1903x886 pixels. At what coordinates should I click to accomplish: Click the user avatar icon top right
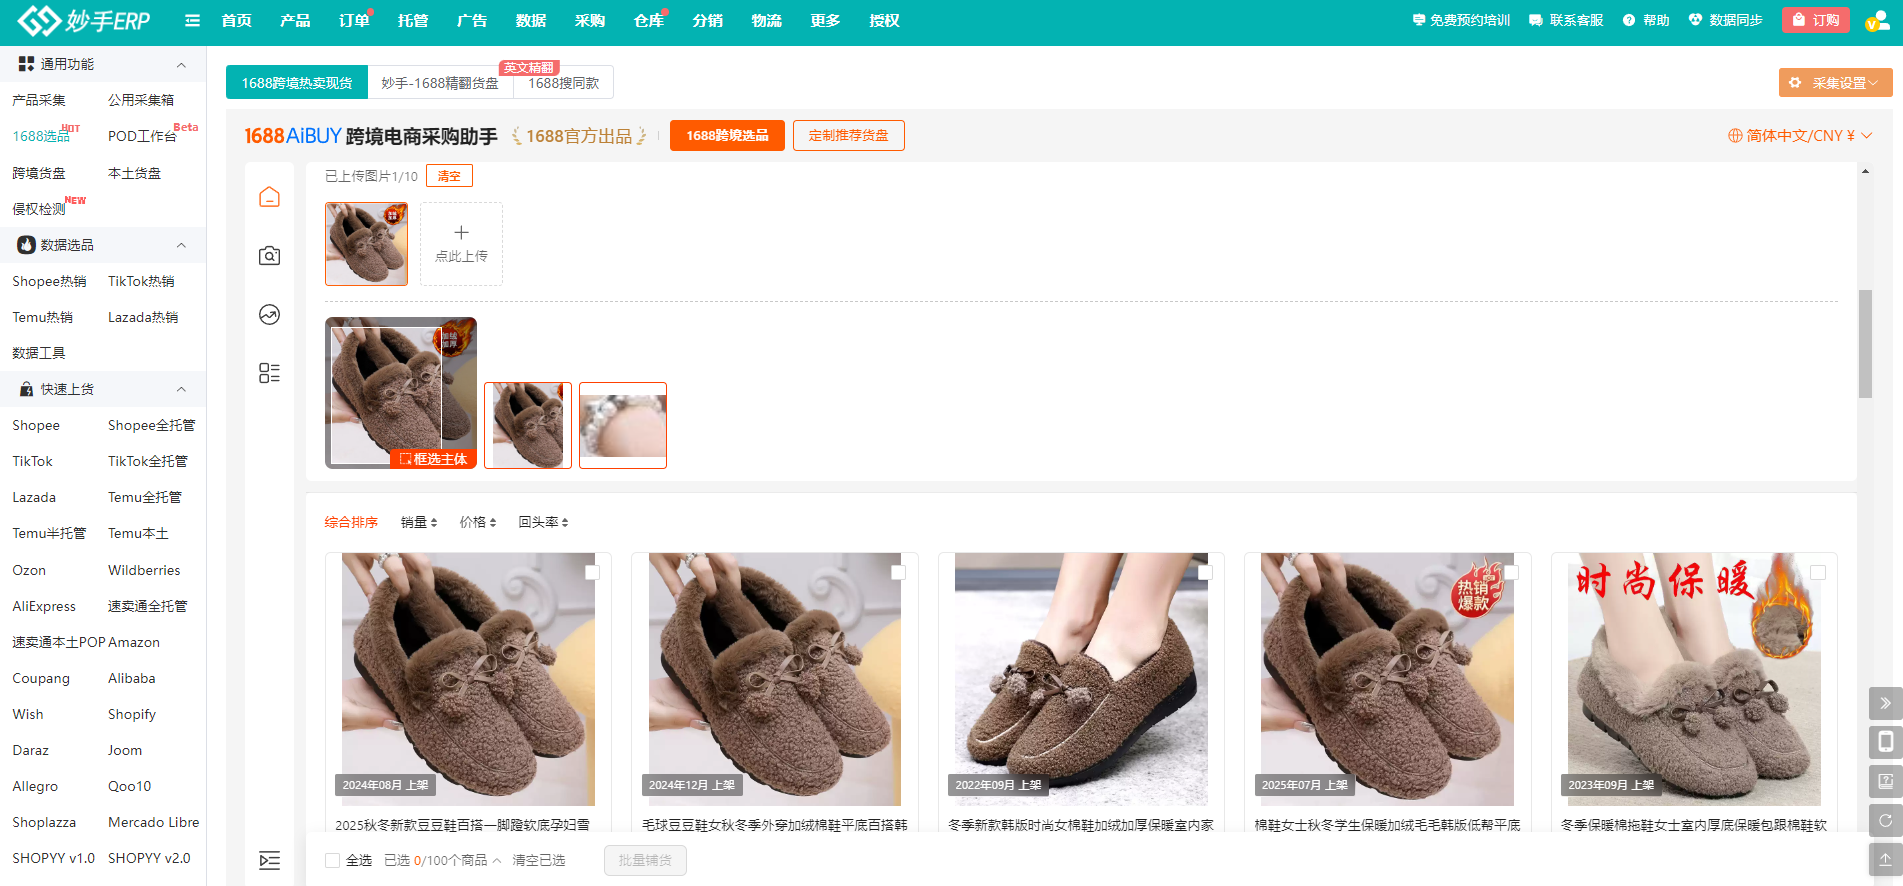(x=1876, y=20)
